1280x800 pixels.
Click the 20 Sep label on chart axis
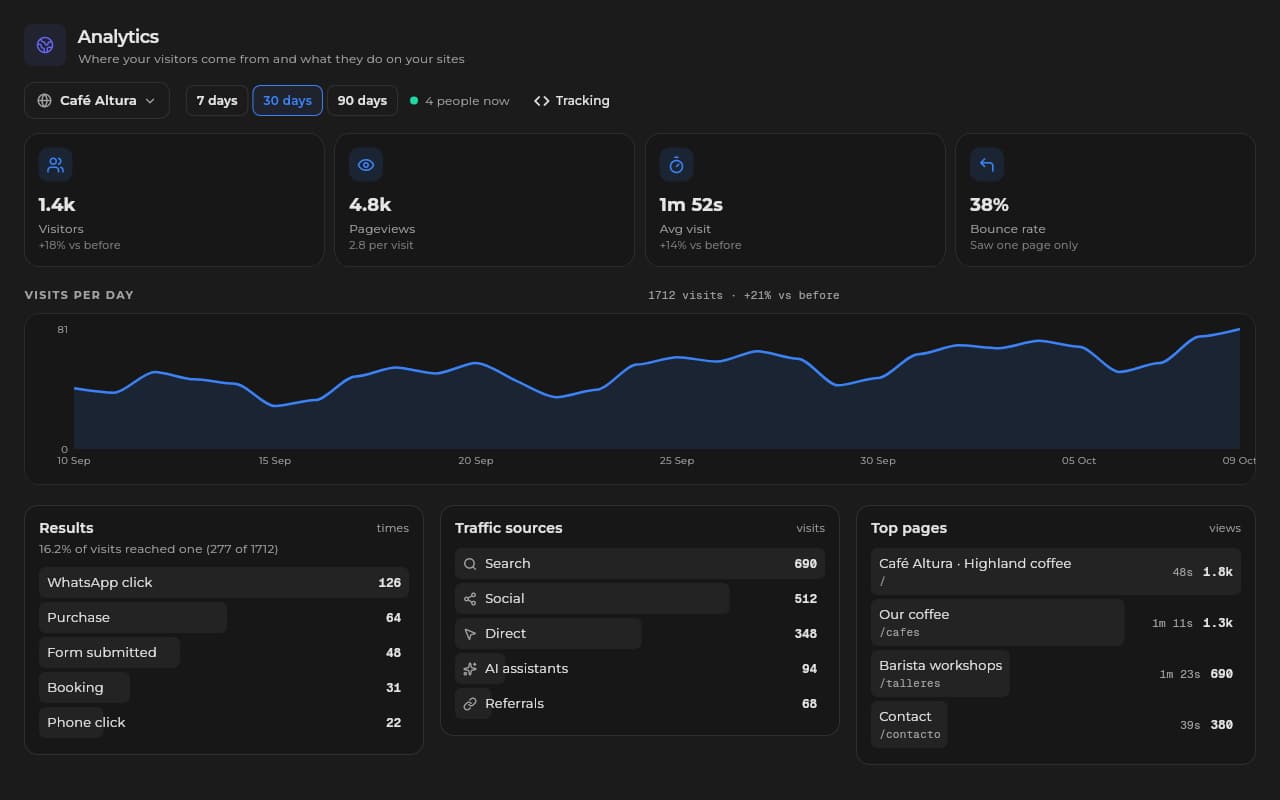tap(476, 461)
